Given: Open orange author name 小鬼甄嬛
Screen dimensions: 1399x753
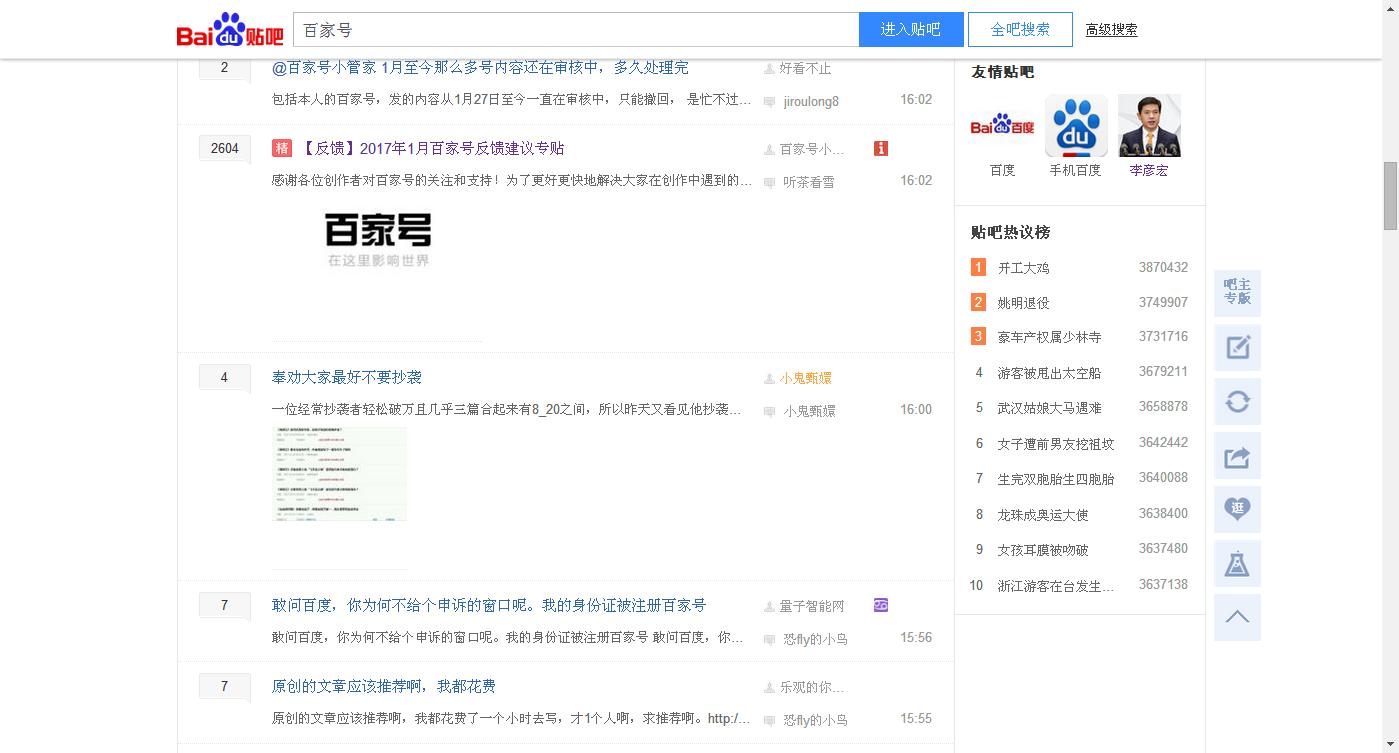Looking at the screenshot, I should [805, 378].
